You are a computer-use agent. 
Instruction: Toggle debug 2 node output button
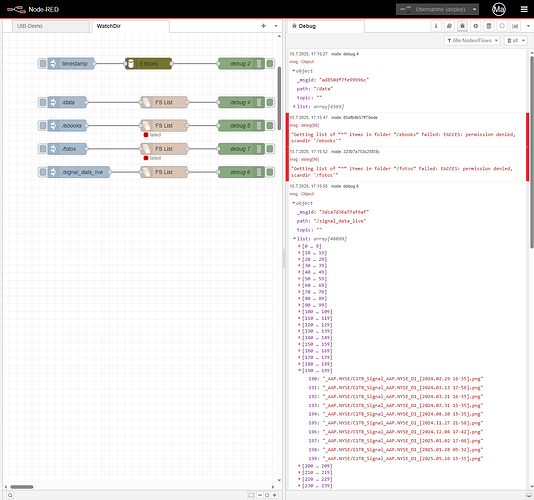pyautogui.click(x=270, y=63)
